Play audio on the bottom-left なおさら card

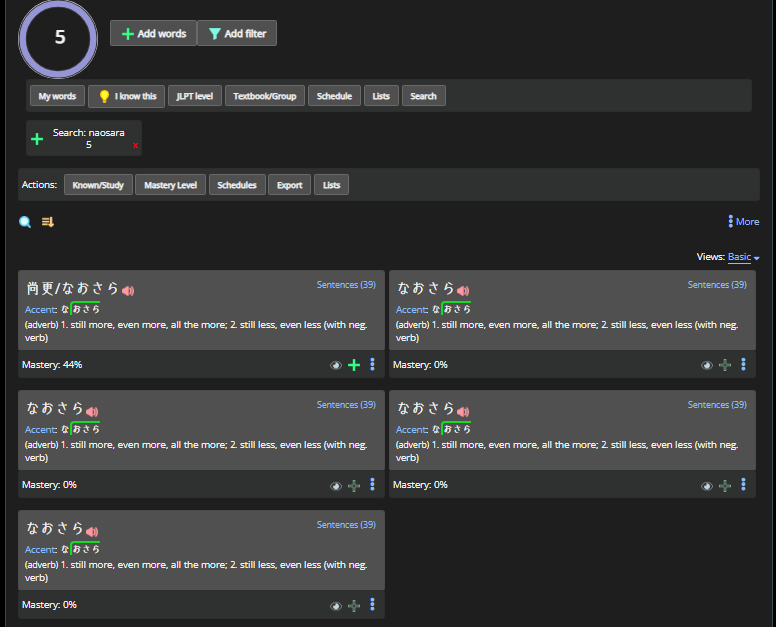click(x=92, y=531)
